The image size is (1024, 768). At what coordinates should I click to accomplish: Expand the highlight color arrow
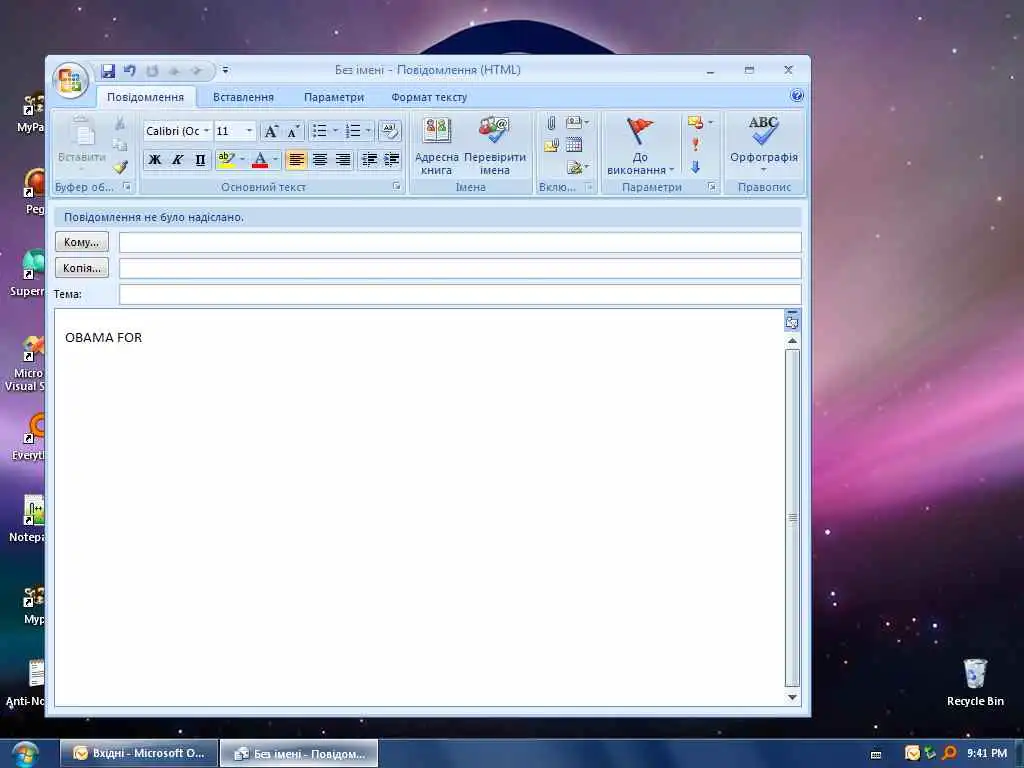tap(242, 159)
